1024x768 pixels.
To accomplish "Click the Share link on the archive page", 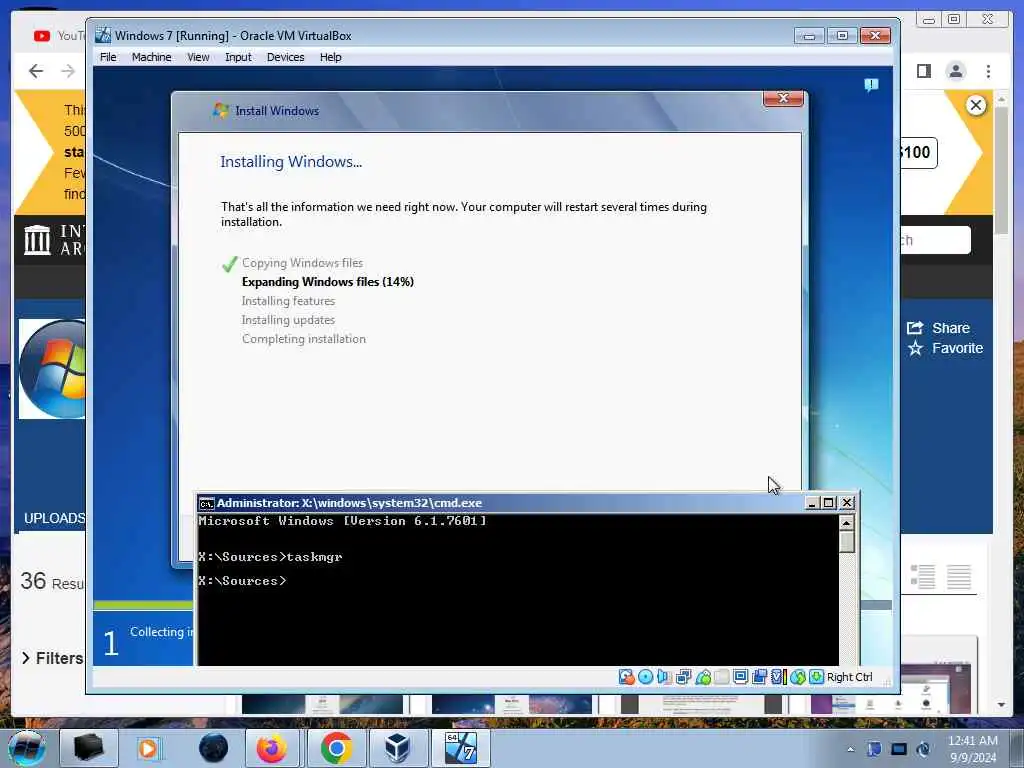I will [x=938, y=328].
